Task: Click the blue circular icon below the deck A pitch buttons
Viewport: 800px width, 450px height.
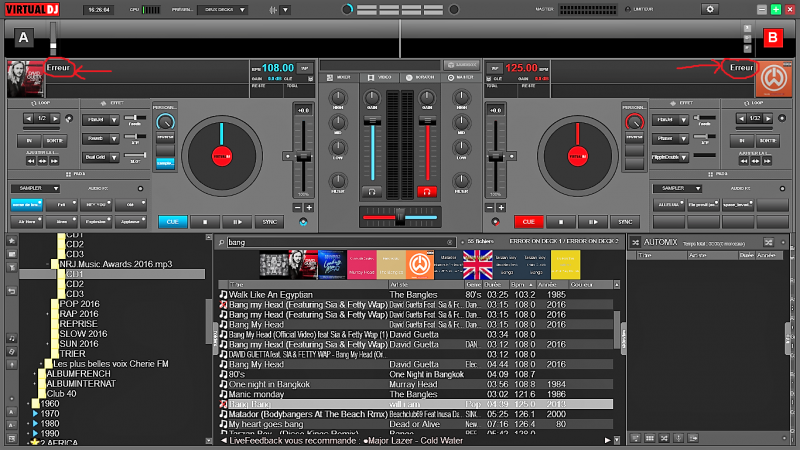Action: (x=303, y=222)
